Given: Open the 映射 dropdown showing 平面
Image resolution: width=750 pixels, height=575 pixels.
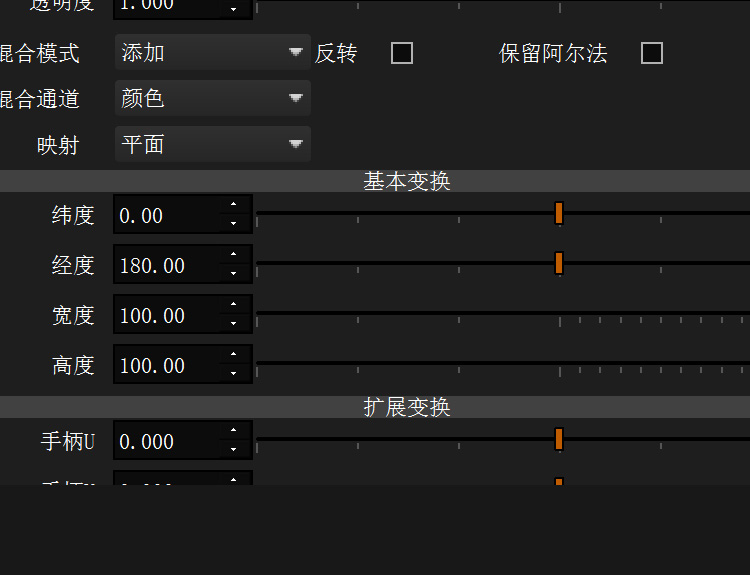Looking at the screenshot, I should click(213, 144).
